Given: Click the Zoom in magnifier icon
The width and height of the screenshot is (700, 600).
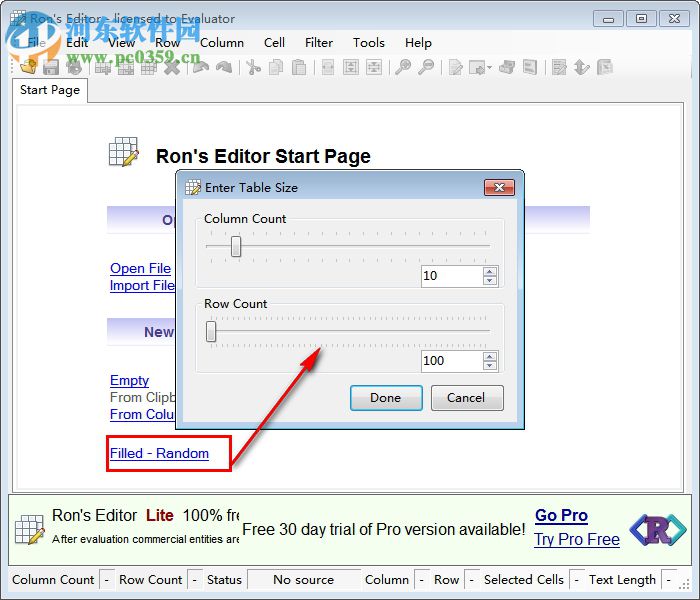Looking at the screenshot, I should click(x=403, y=67).
